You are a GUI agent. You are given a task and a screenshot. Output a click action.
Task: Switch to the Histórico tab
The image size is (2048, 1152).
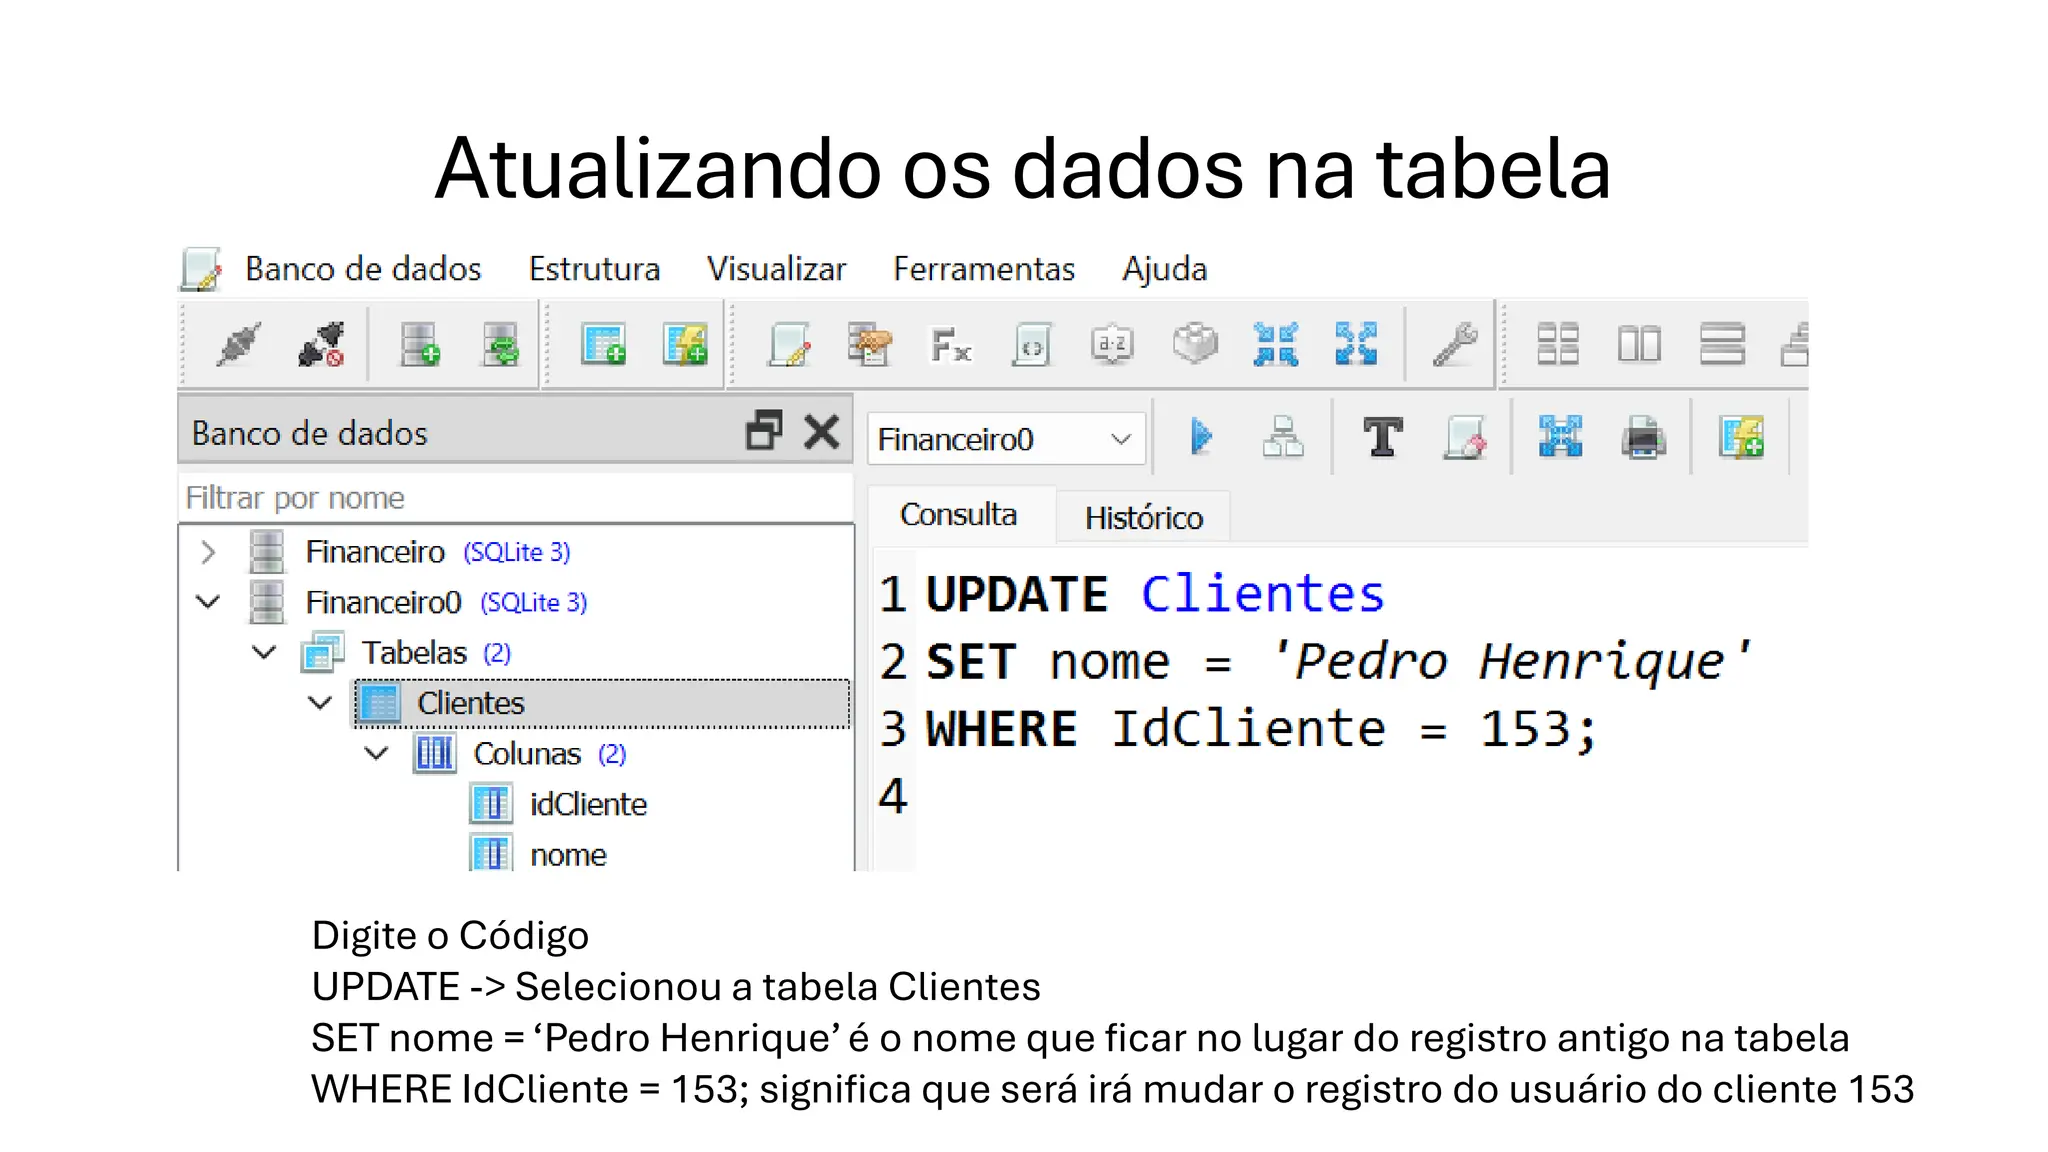coord(1143,518)
